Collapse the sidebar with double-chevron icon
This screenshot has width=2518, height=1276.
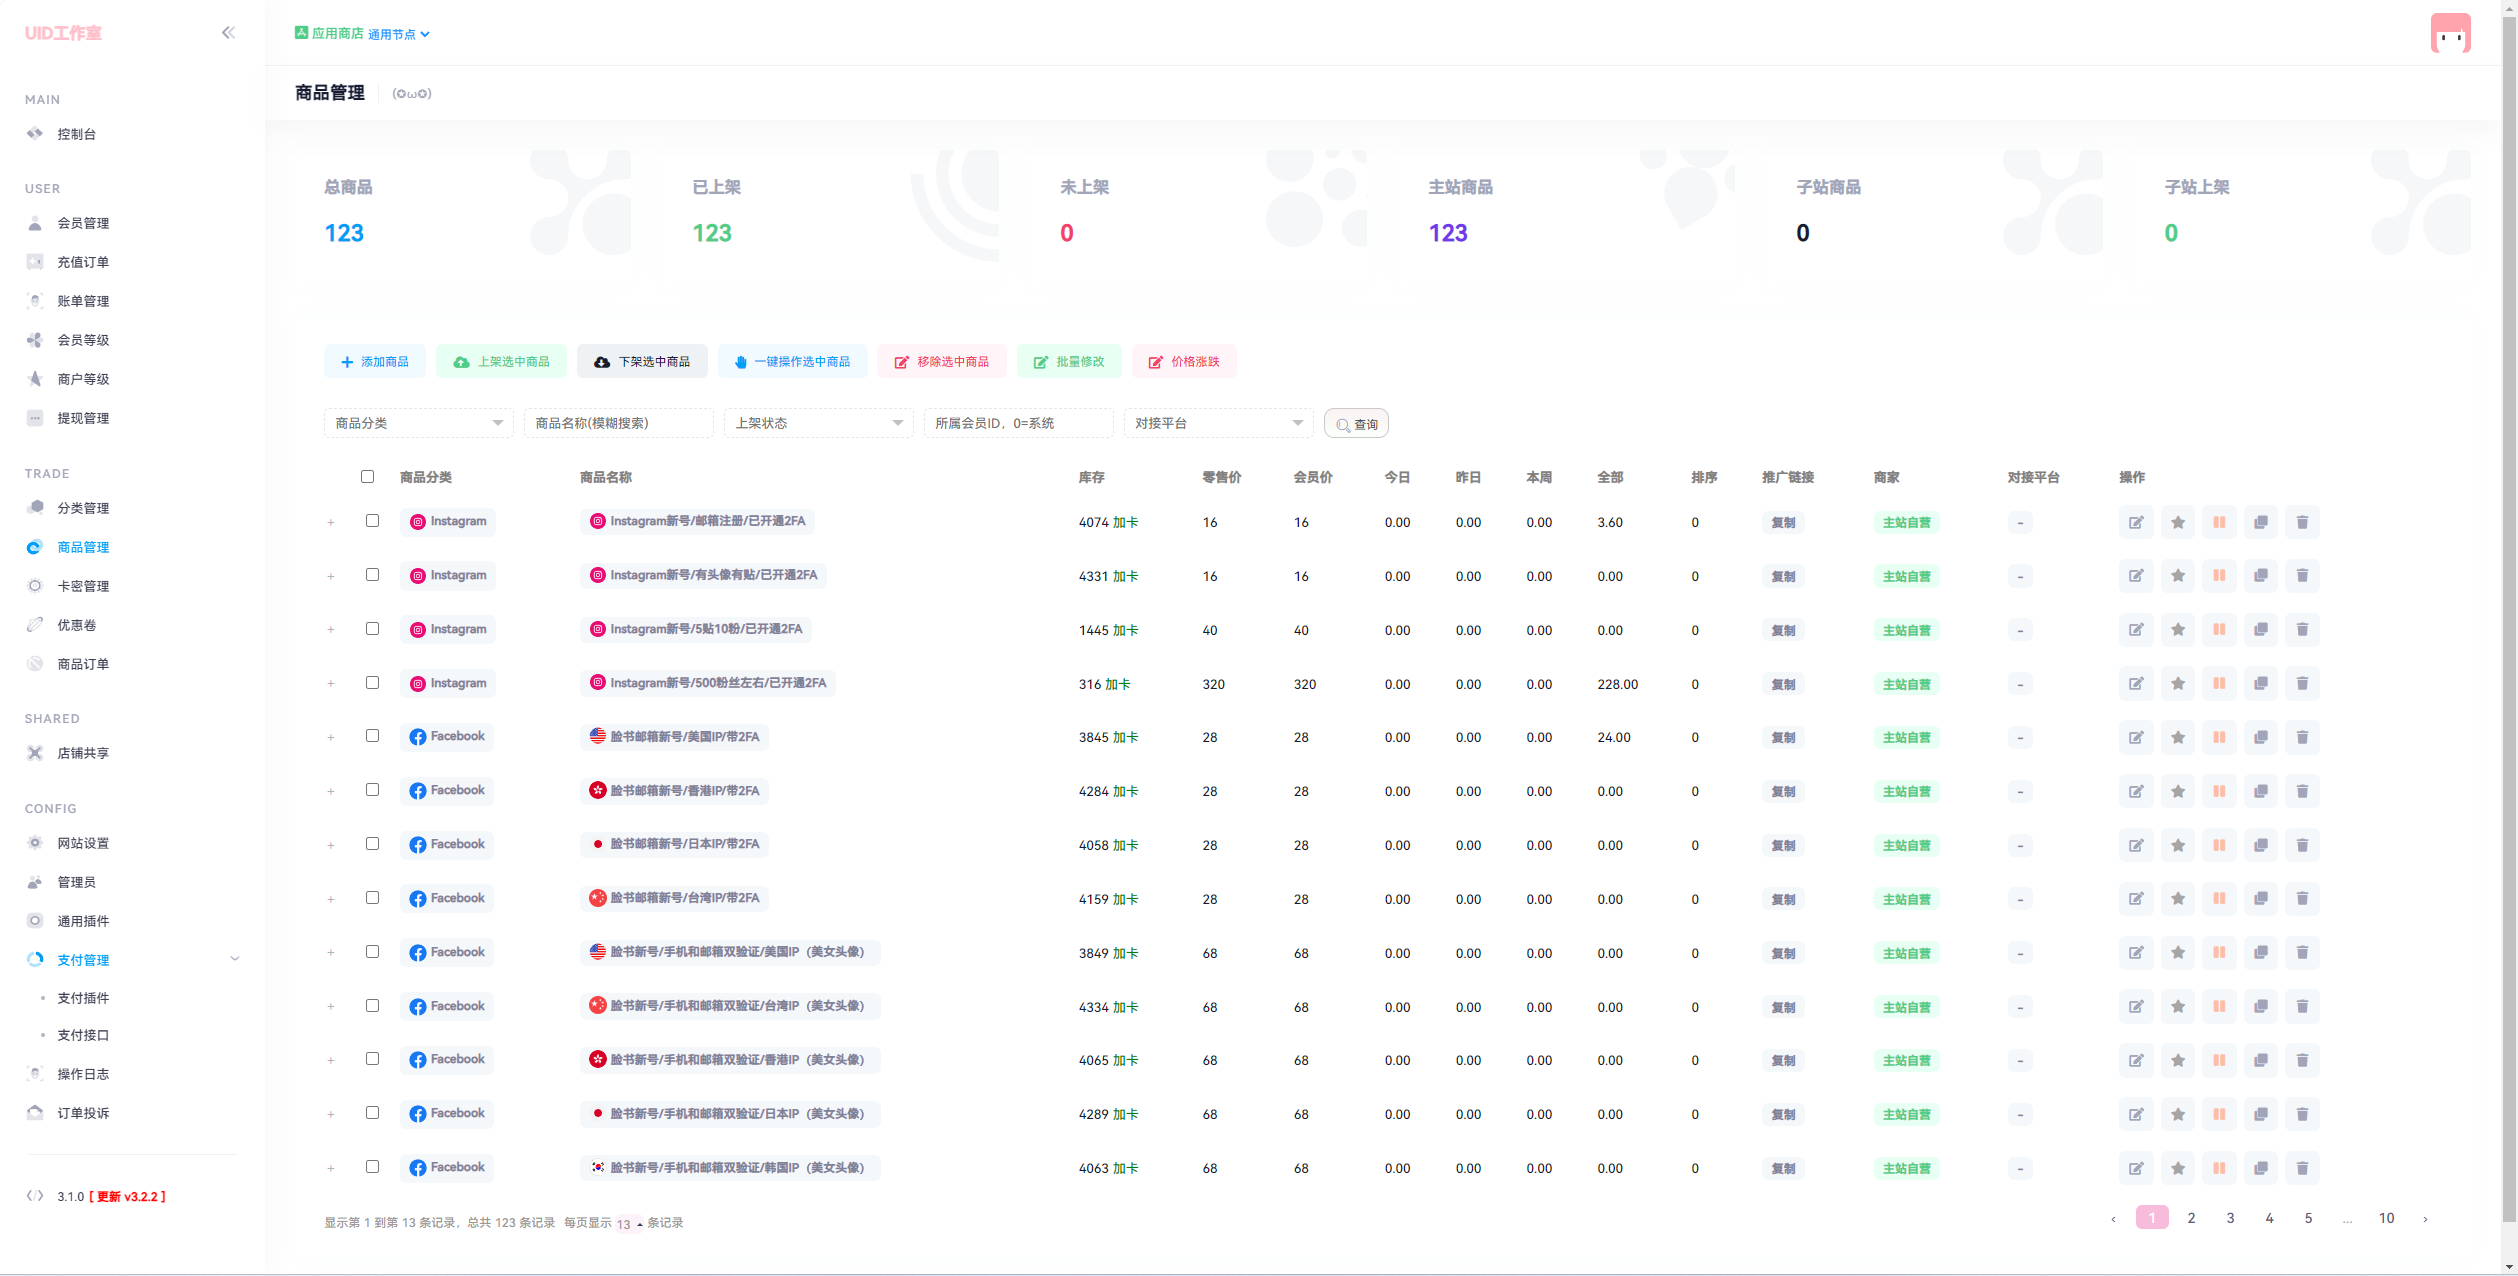click(228, 33)
